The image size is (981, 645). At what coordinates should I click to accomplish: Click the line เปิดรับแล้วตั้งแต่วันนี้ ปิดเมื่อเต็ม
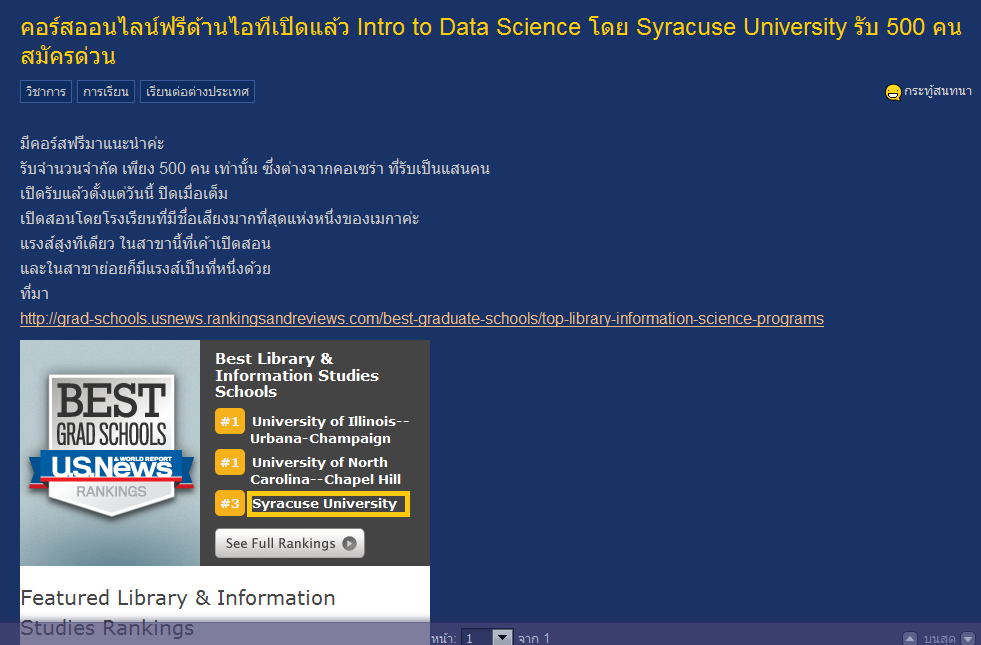(124, 193)
